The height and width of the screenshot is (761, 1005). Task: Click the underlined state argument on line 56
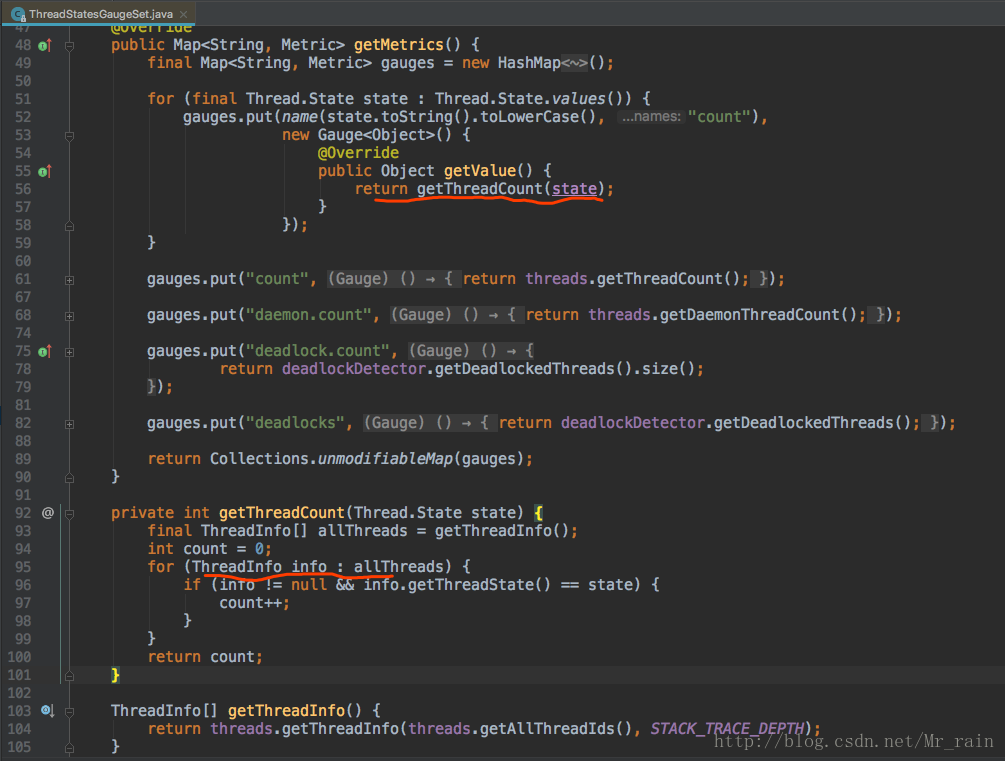point(574,188)
